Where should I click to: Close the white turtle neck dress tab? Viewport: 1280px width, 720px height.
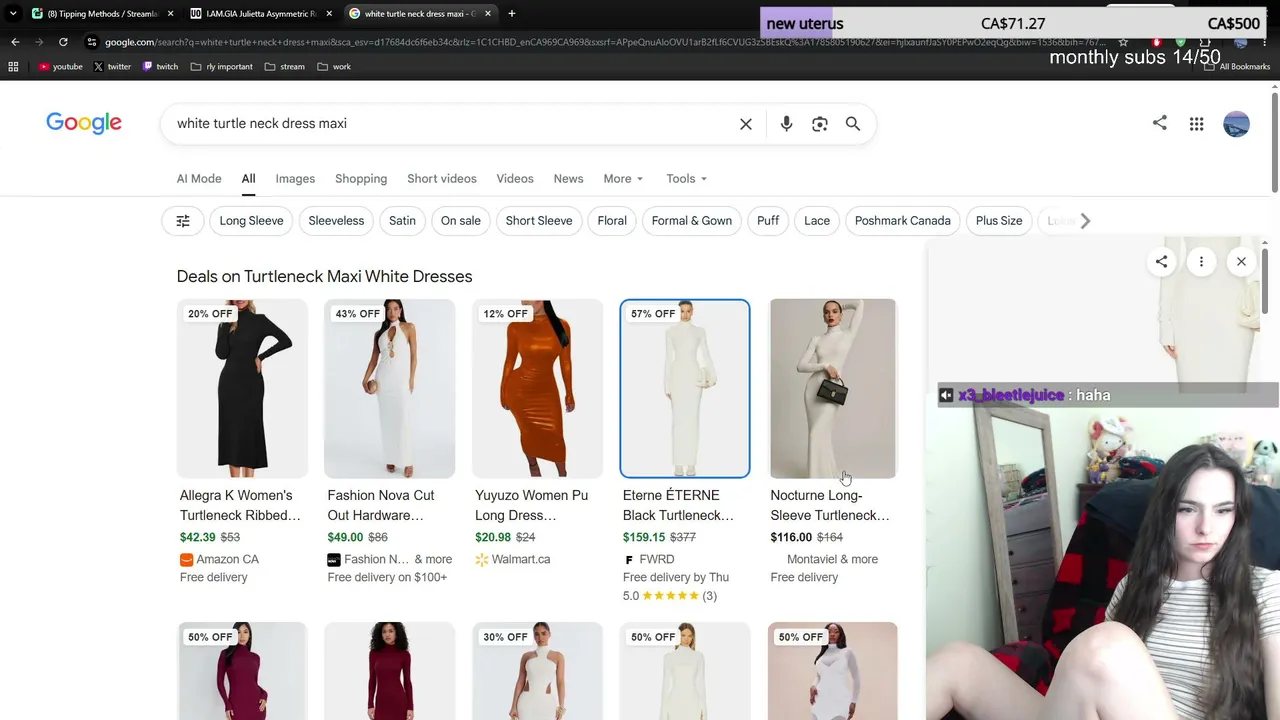coord(488,14)
